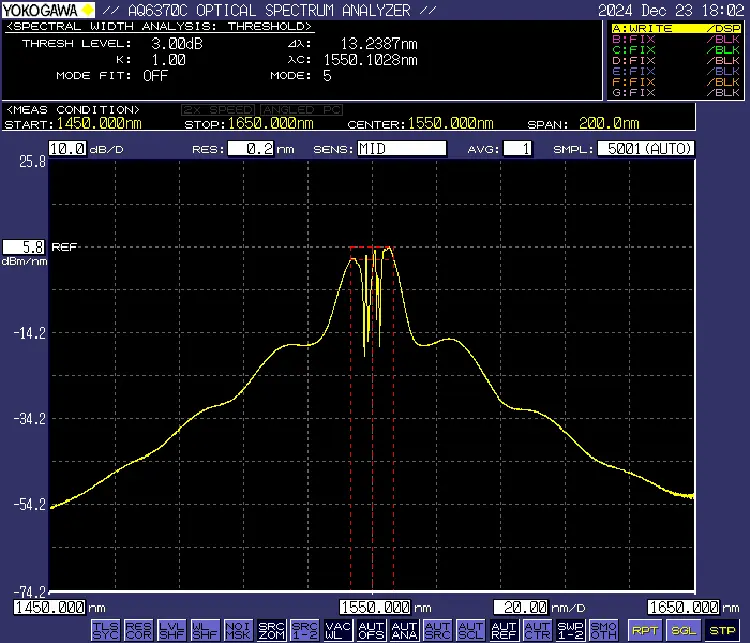Edit the 1650.000 nm axis stop field
The height and width of the screenshot is (643, 750).
(683, 607)
